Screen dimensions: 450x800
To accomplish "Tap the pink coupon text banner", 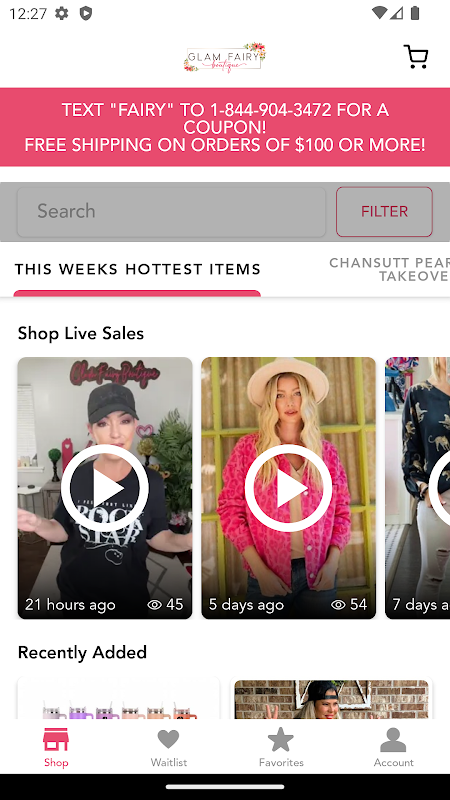I will [225, 127].
